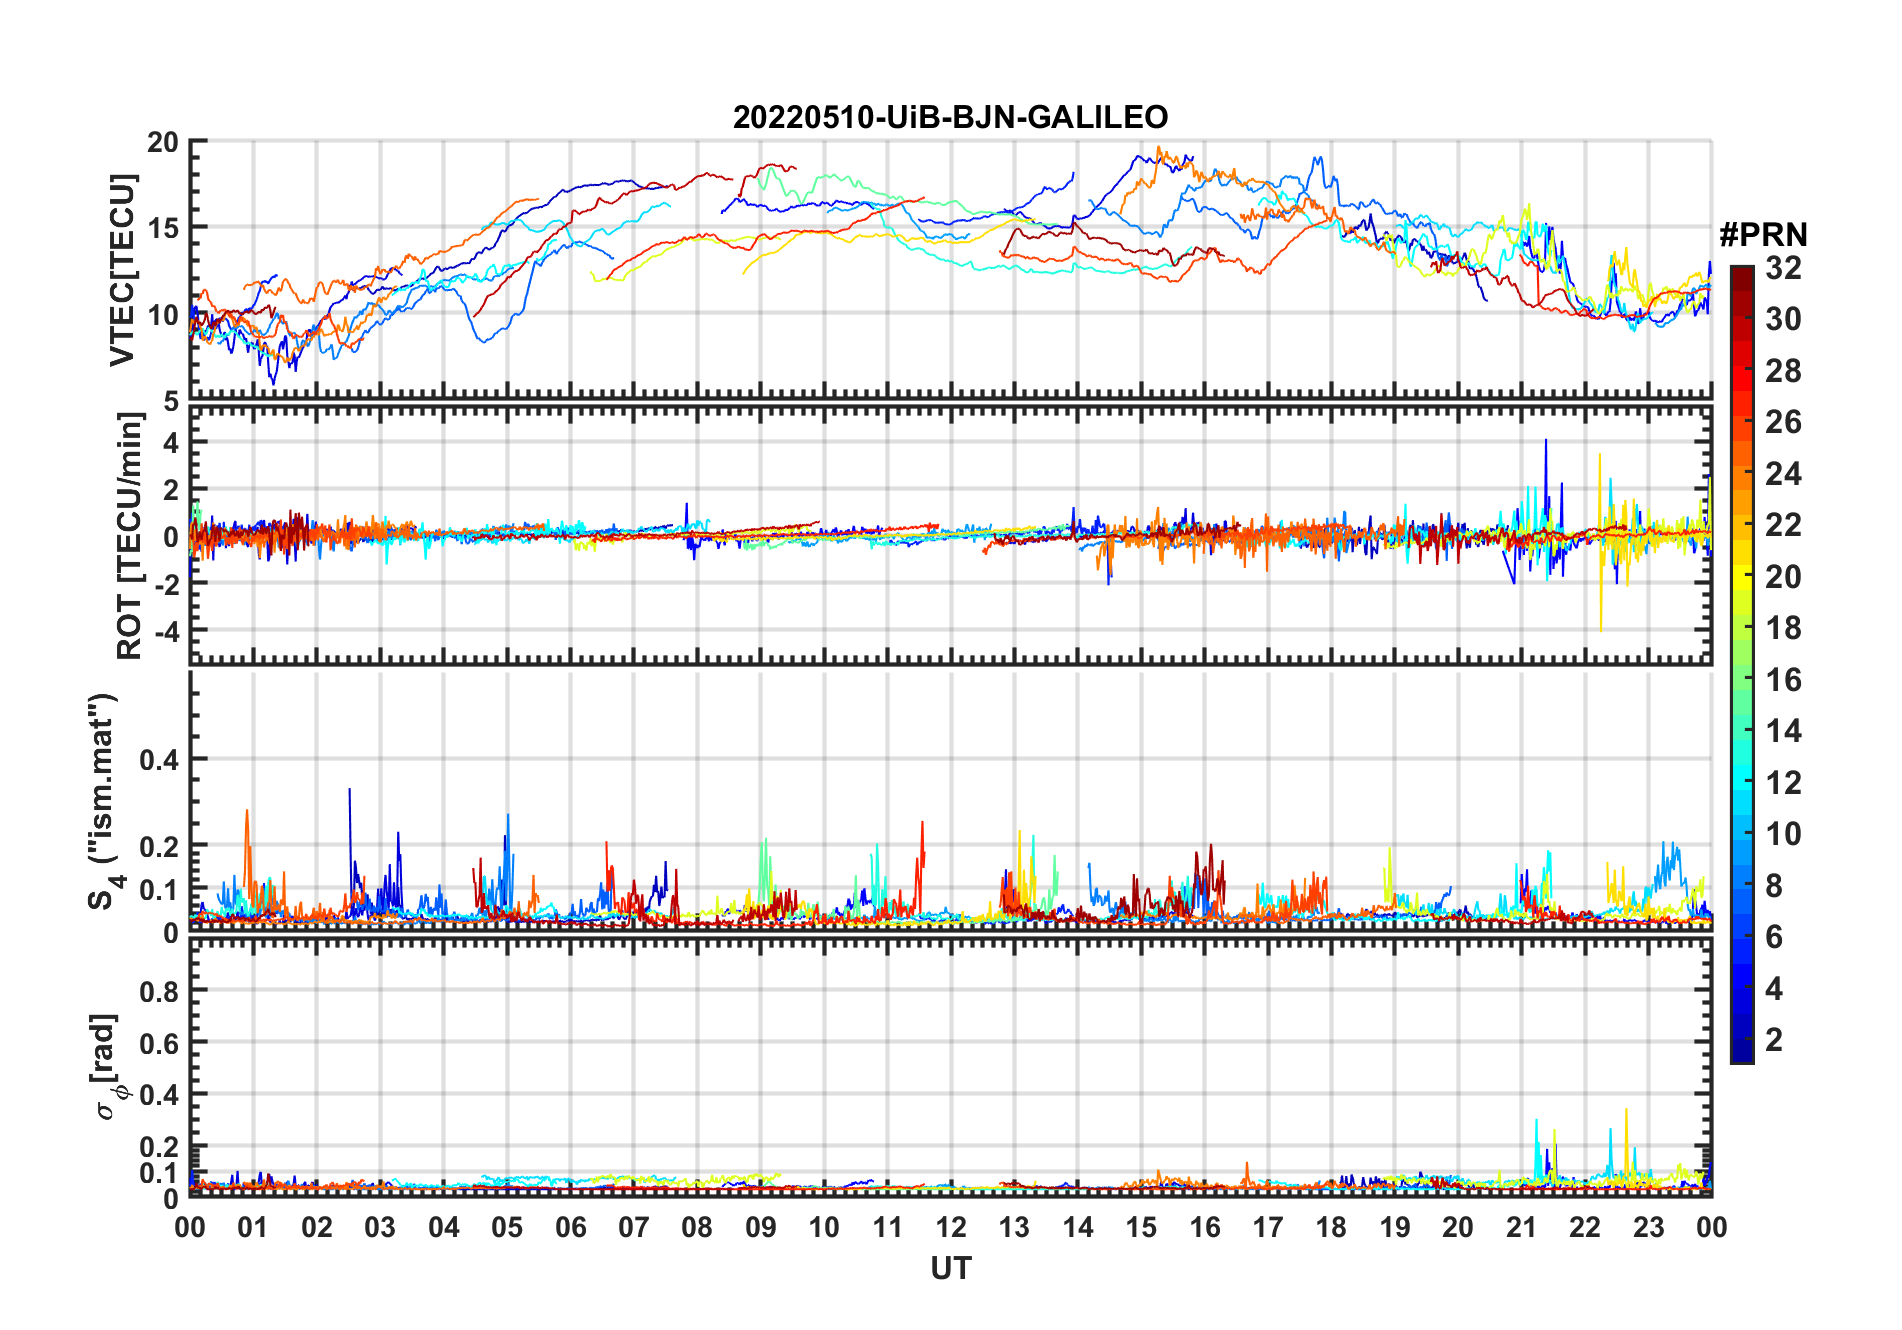Click x-axis tick label 21

coord(1521,1227)
